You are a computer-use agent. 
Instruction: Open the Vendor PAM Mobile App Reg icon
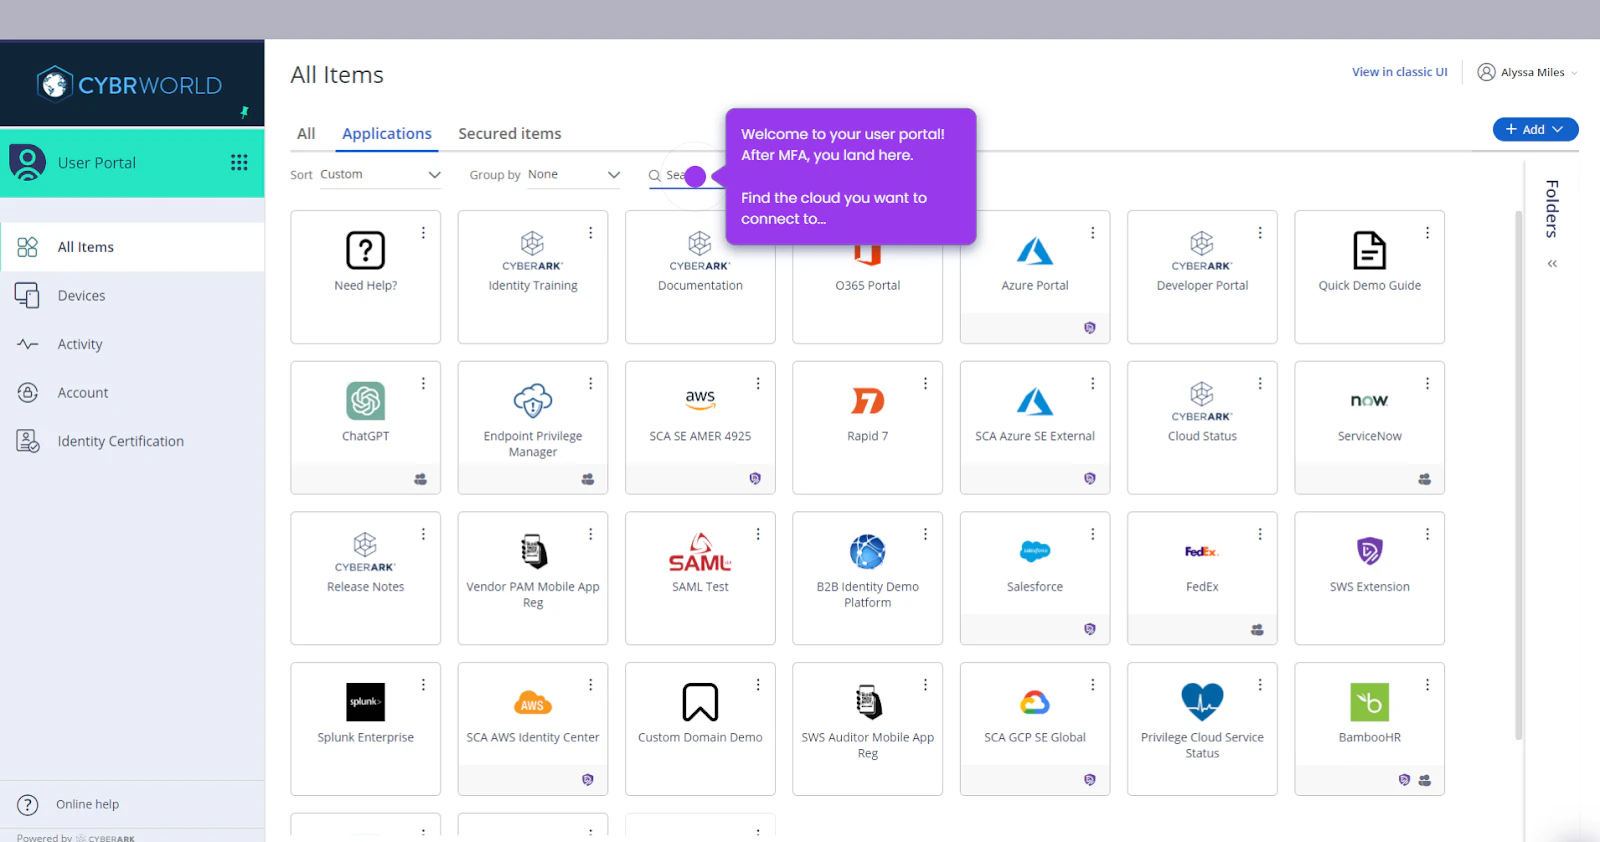coord(533,552)
